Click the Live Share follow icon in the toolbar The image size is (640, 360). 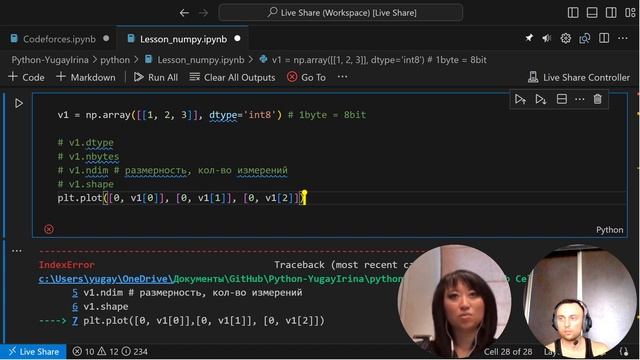[584, 38]
